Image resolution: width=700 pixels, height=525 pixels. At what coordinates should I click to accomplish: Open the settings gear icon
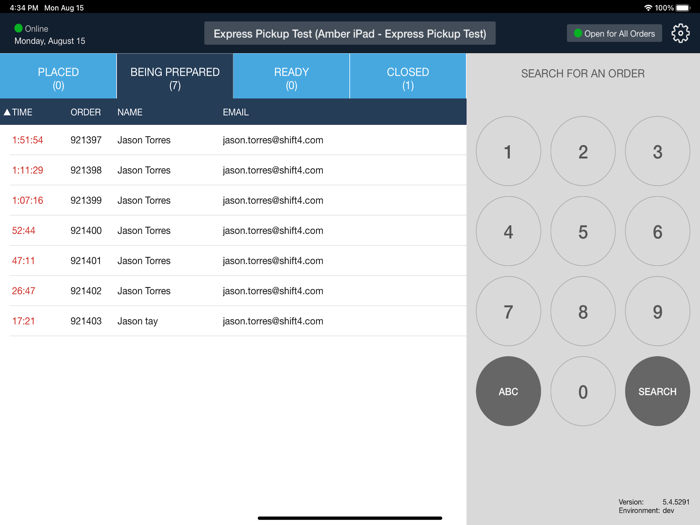(x=680, y=33)
